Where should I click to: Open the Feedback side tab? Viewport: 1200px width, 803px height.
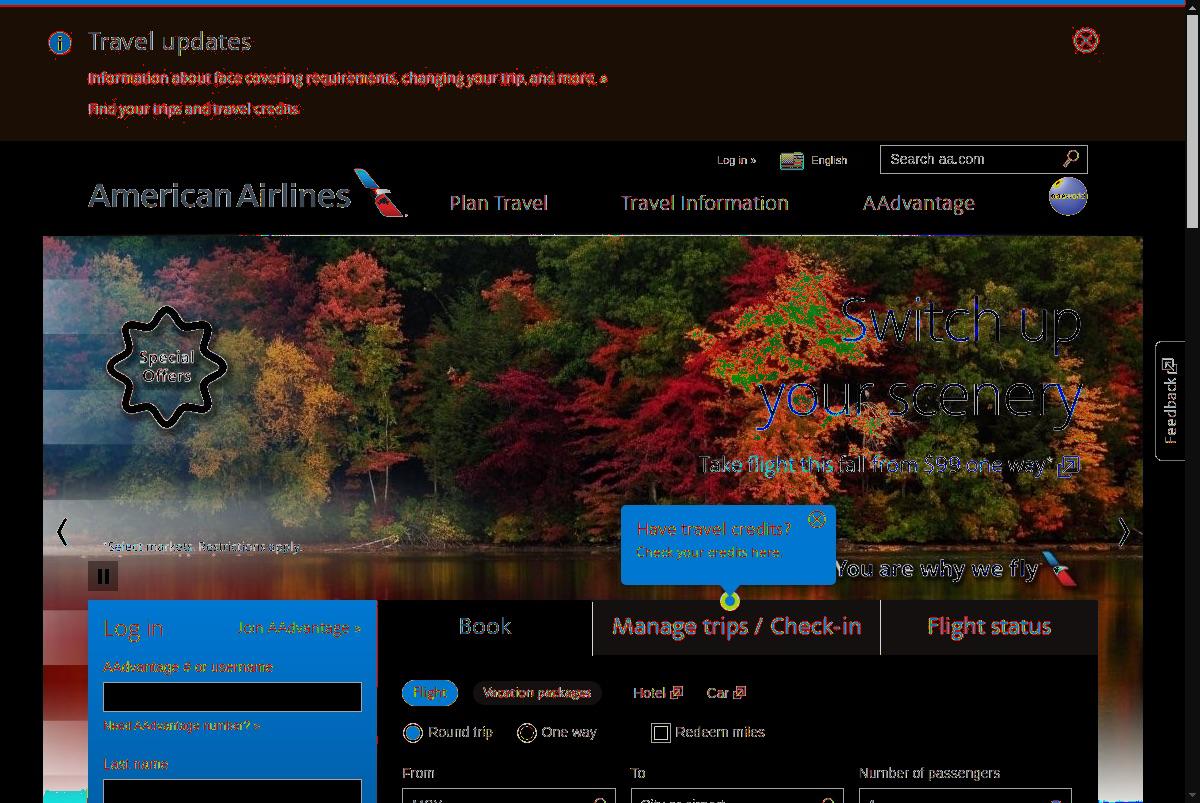(1170, 401)
